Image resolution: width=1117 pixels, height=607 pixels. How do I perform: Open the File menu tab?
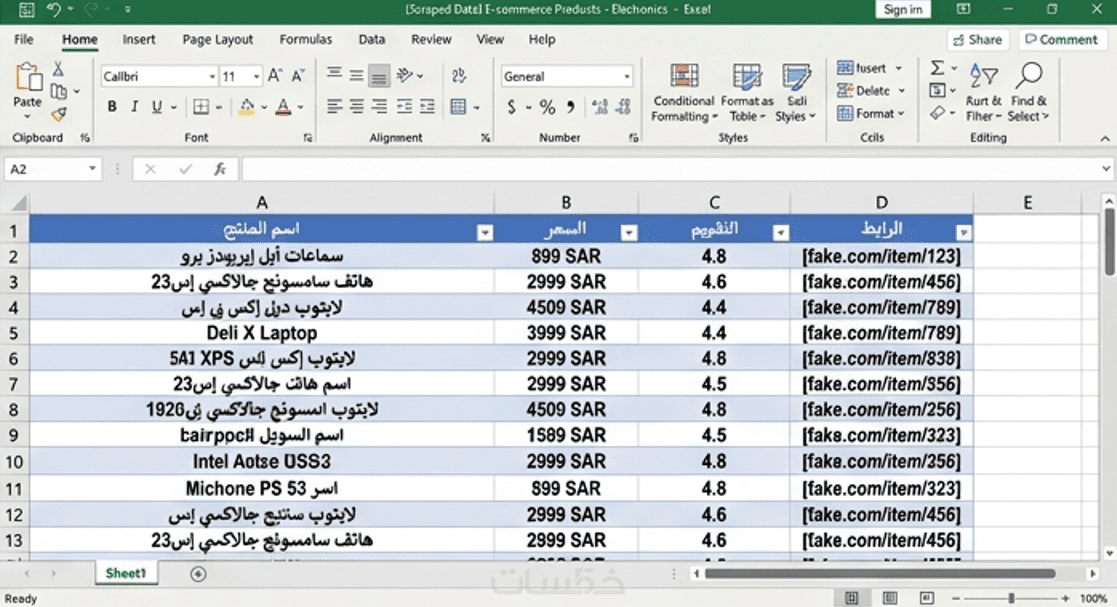point(24,39)
